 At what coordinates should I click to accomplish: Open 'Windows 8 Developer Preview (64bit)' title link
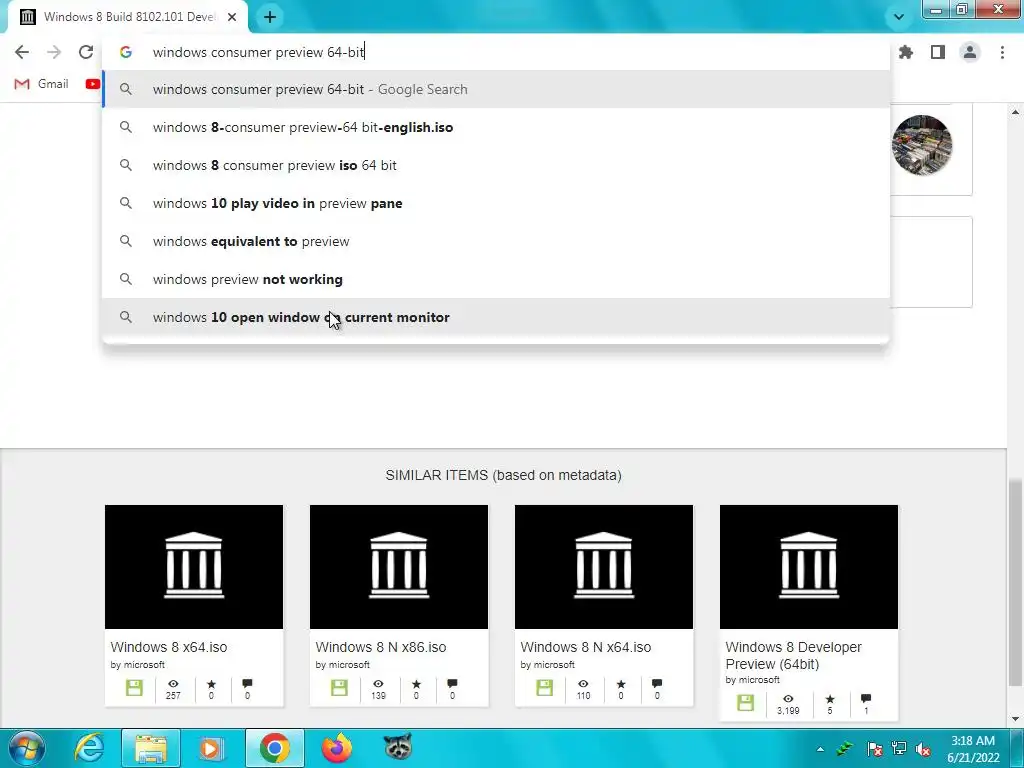tap(793, 656)
